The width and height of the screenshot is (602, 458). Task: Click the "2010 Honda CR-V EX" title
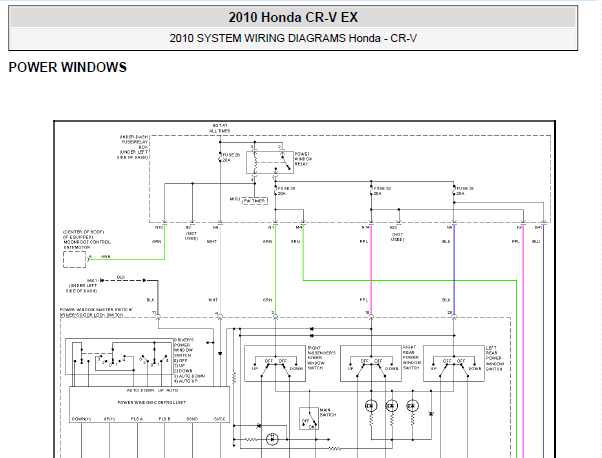pos(293,17)
